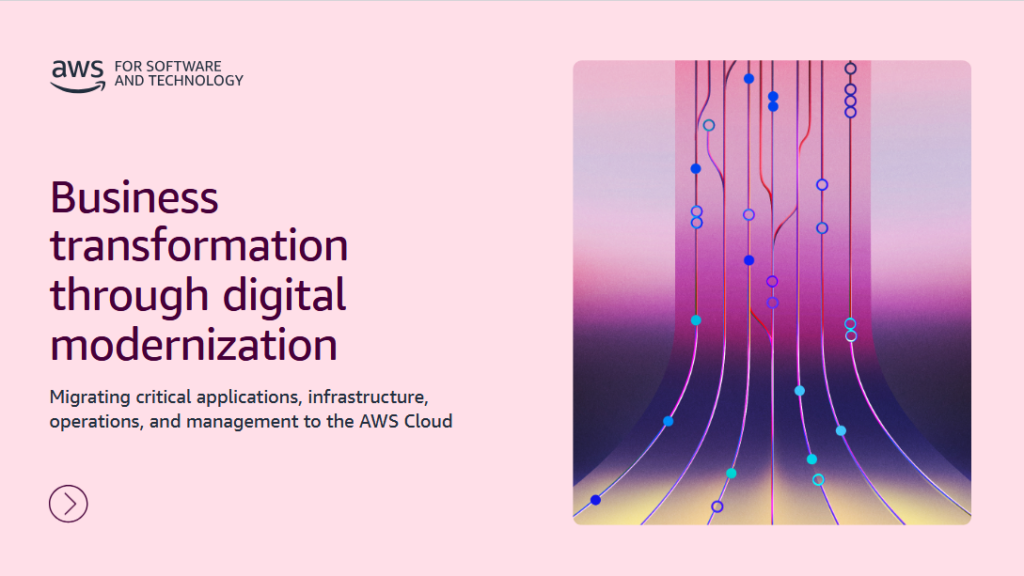Click the four stacked rings at top of artwork
The image size is (1024, 576).
(850, 90)
